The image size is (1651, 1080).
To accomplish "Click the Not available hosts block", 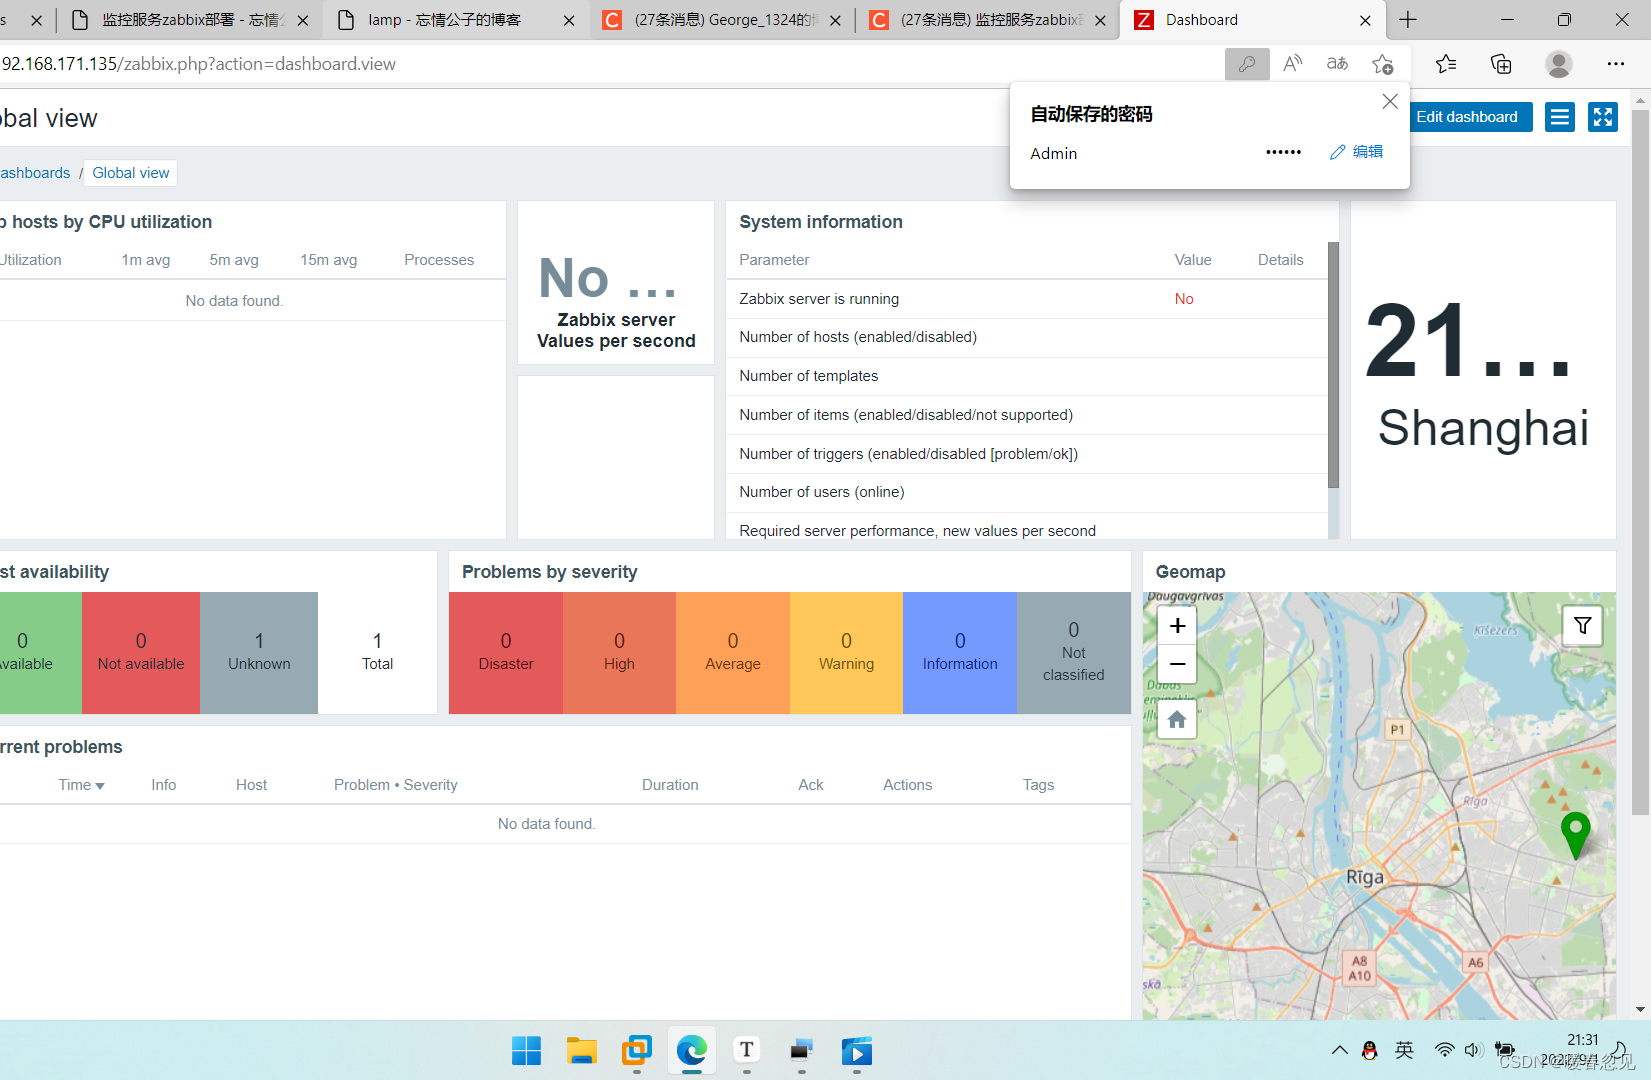I will pyautogui.click(x=141, y=652).
